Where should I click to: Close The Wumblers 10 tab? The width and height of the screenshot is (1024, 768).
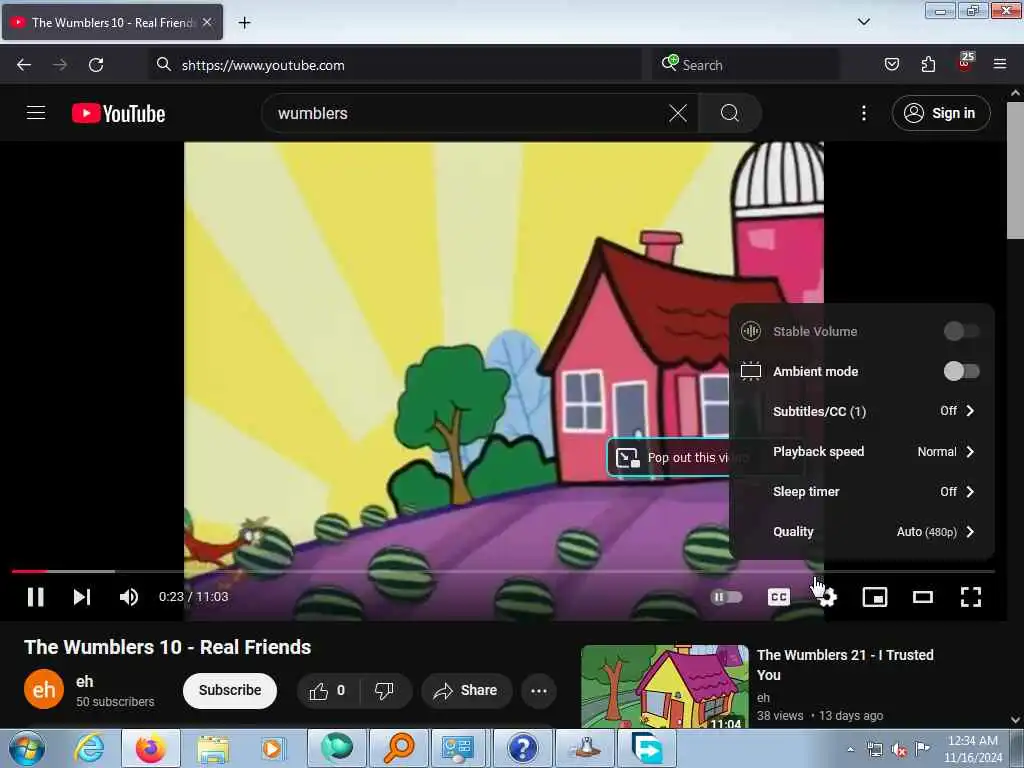point(206,22)
